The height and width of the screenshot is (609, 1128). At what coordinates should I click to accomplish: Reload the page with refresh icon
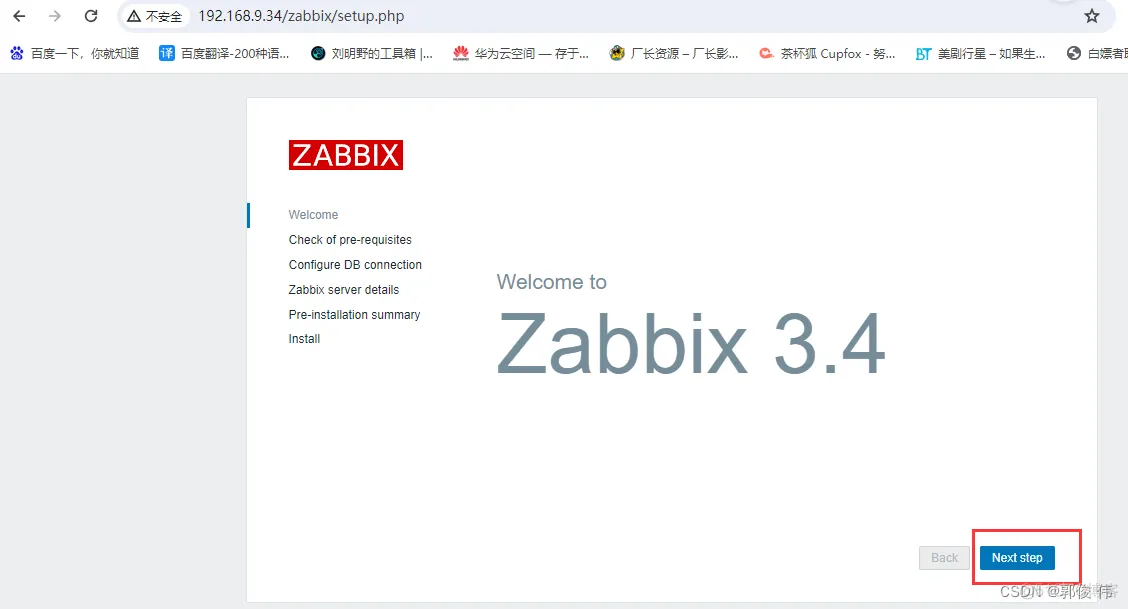[x=91, y=16]
